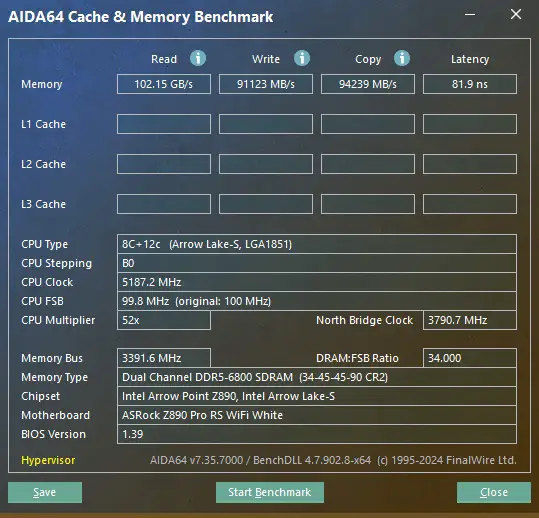Click the Close button at bottom
Image resolution: width=539 pixels, height=518 pixels.
(494, 492)
